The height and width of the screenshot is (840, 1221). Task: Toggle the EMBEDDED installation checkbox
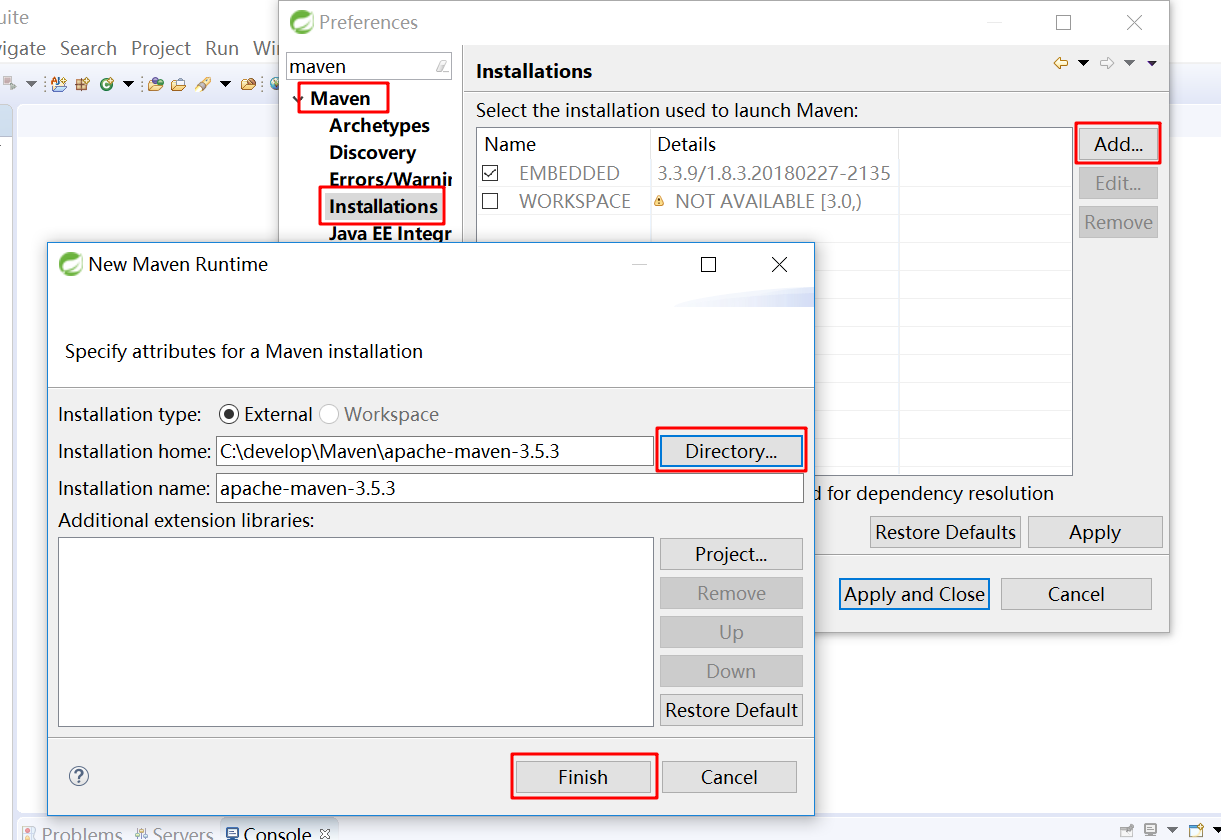click(490, 173)
